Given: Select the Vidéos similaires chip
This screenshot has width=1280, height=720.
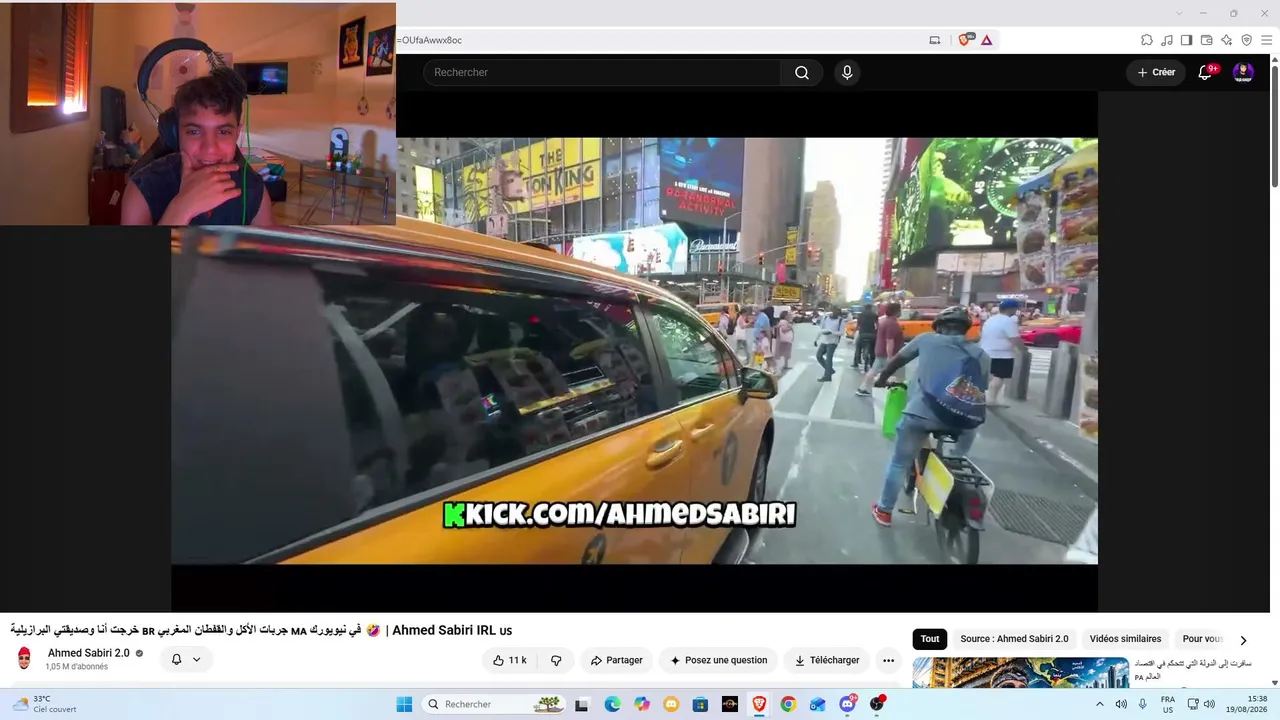Looking at the screenshot, I should pos(1125,639).
